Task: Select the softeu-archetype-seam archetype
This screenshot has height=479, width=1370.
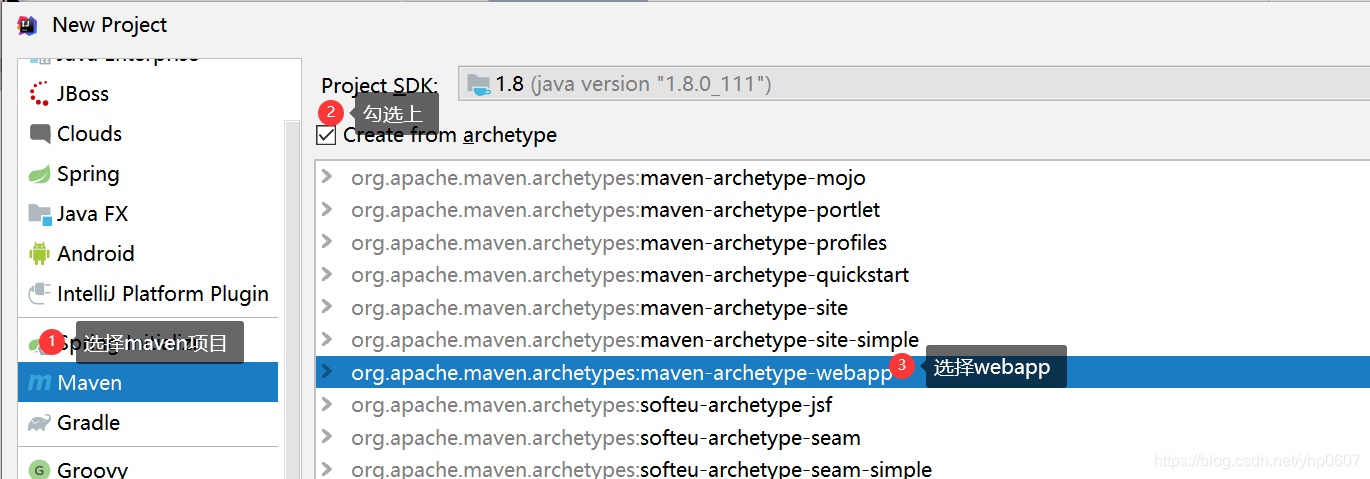Action: click(x=842, y=438)
